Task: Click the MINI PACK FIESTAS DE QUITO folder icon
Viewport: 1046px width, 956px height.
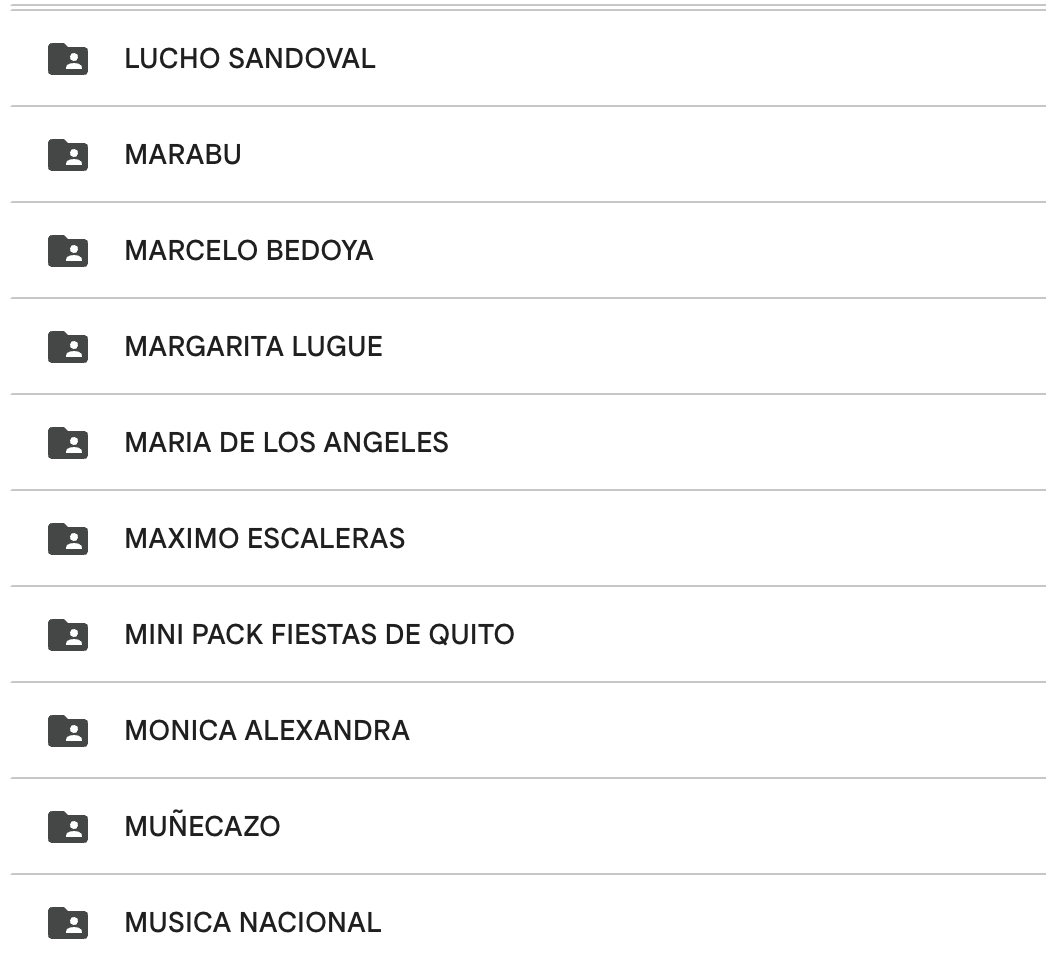Action: [x=68, y=635]
